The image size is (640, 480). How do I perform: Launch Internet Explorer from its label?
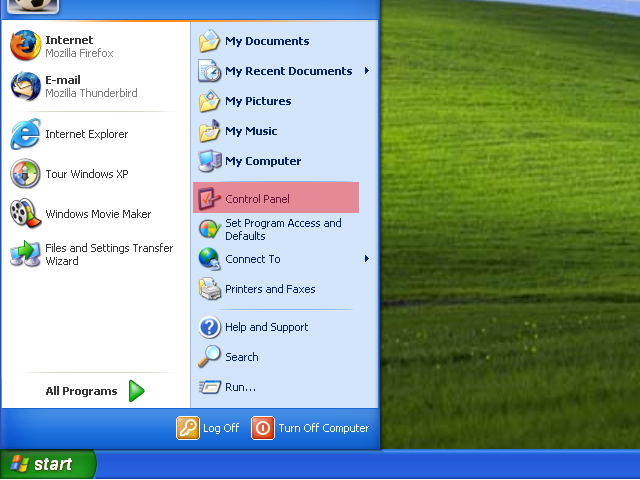coord(87,134)
